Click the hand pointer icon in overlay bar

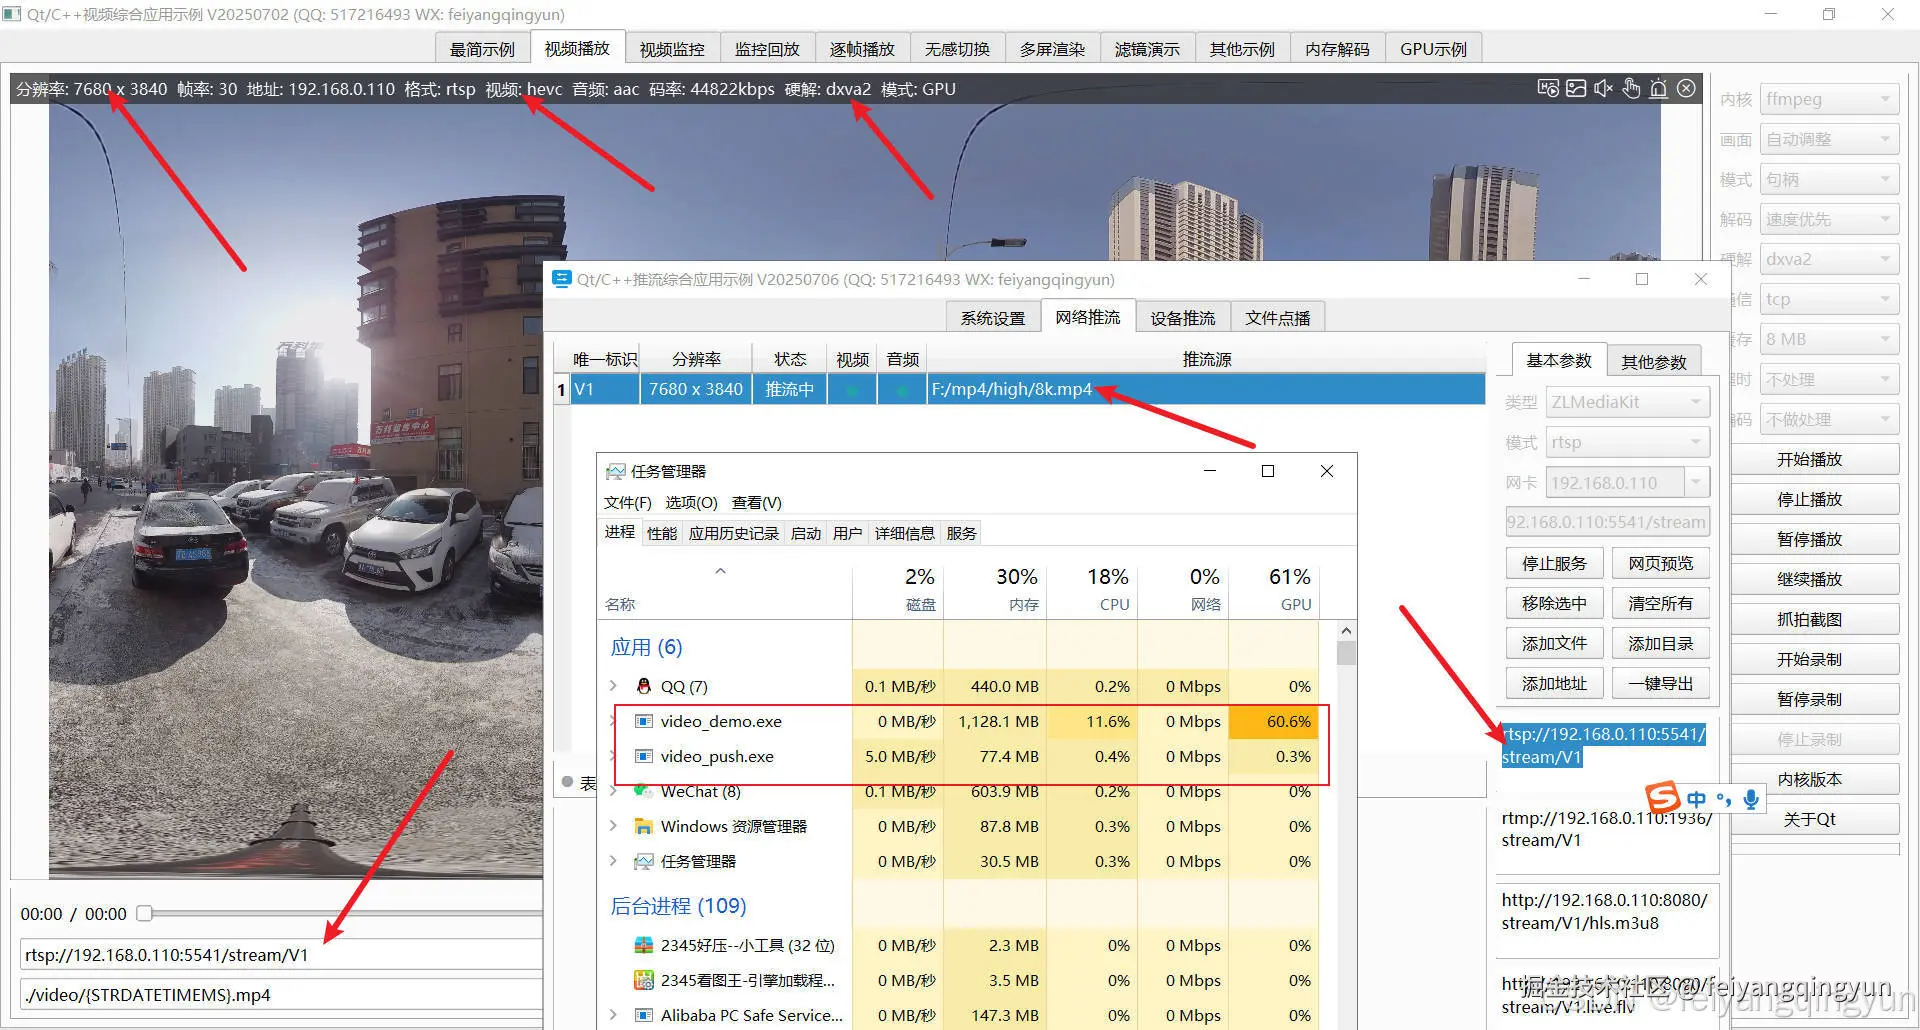pos(1631,88)
